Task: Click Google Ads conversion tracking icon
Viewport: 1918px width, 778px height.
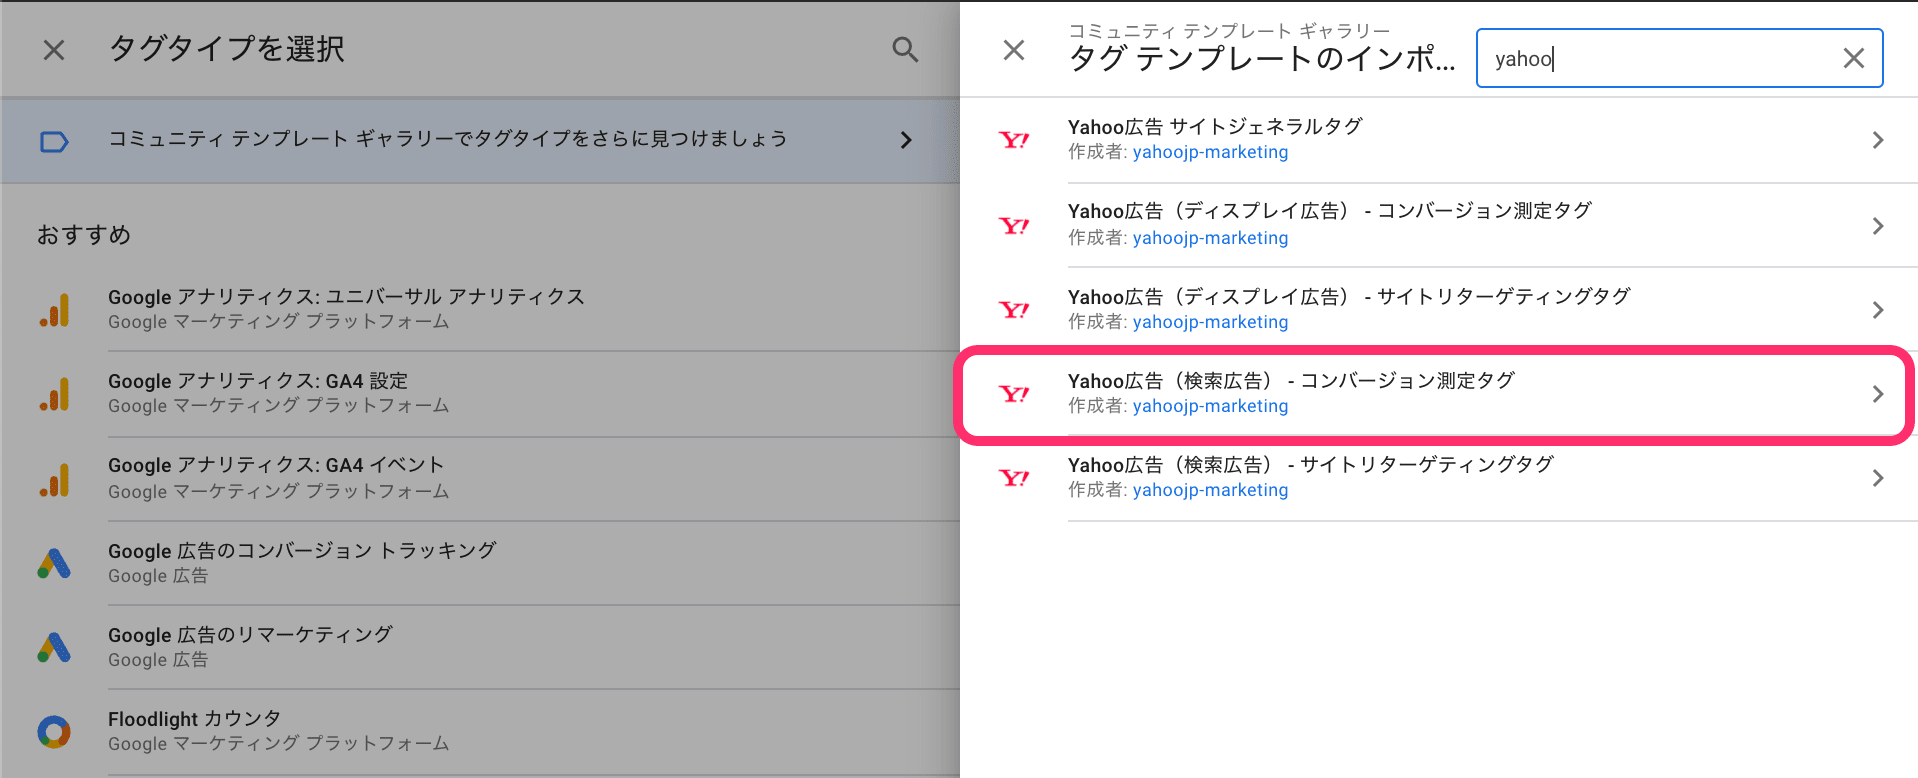Action: click(x=54, y=564)
